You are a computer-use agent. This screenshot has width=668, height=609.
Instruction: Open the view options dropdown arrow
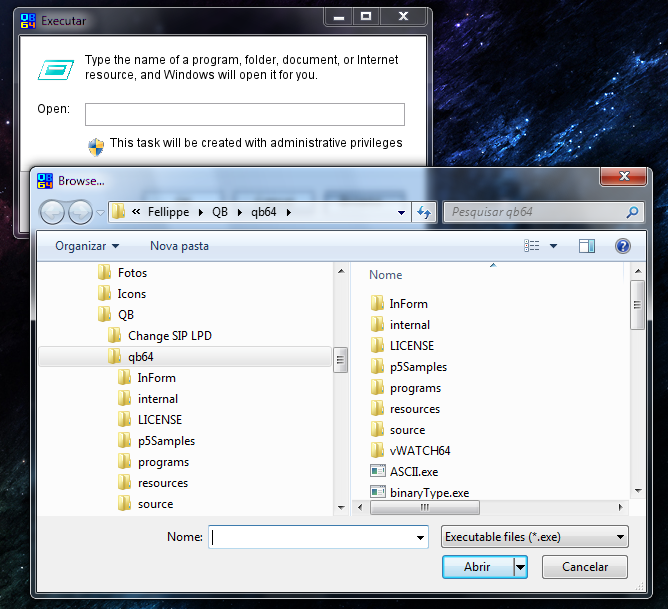[x=554, y=246]
